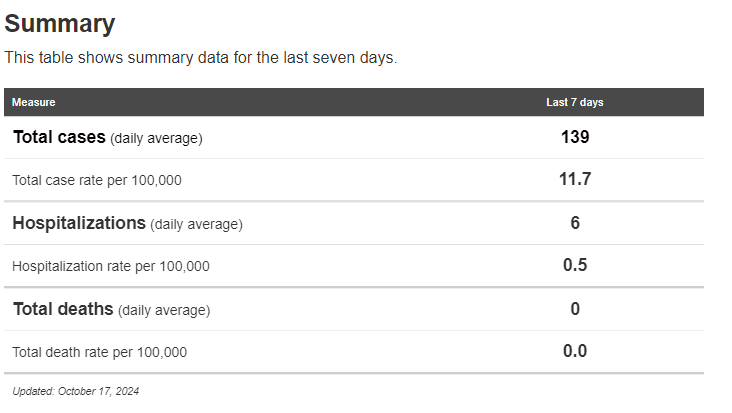Select the Measure column header
The width and height of the screenshot is (732, 413).
[33, 102]
